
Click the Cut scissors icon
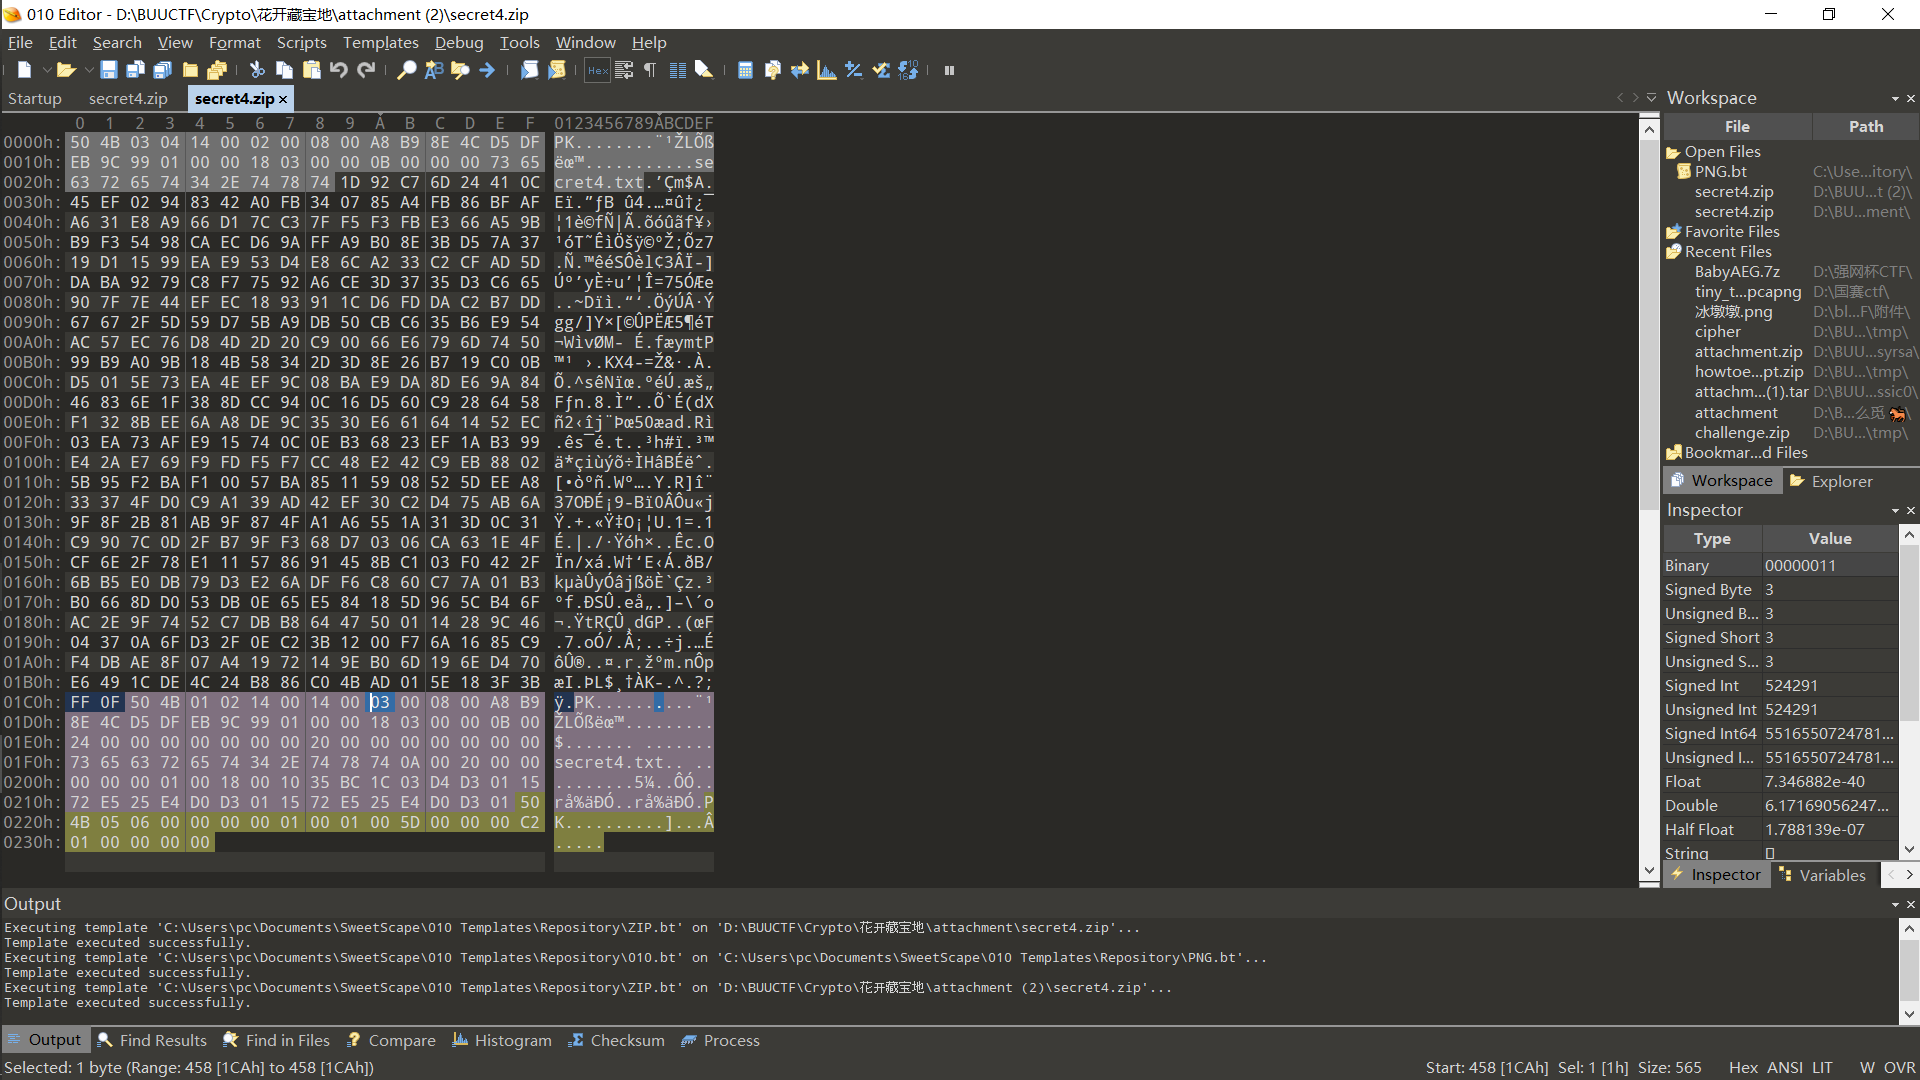257,70
